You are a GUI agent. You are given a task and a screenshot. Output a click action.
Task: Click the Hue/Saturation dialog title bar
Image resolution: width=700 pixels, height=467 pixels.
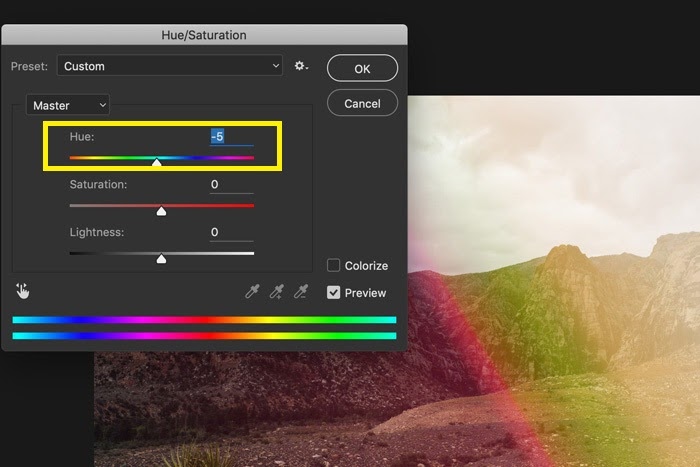tap(204, 35)
